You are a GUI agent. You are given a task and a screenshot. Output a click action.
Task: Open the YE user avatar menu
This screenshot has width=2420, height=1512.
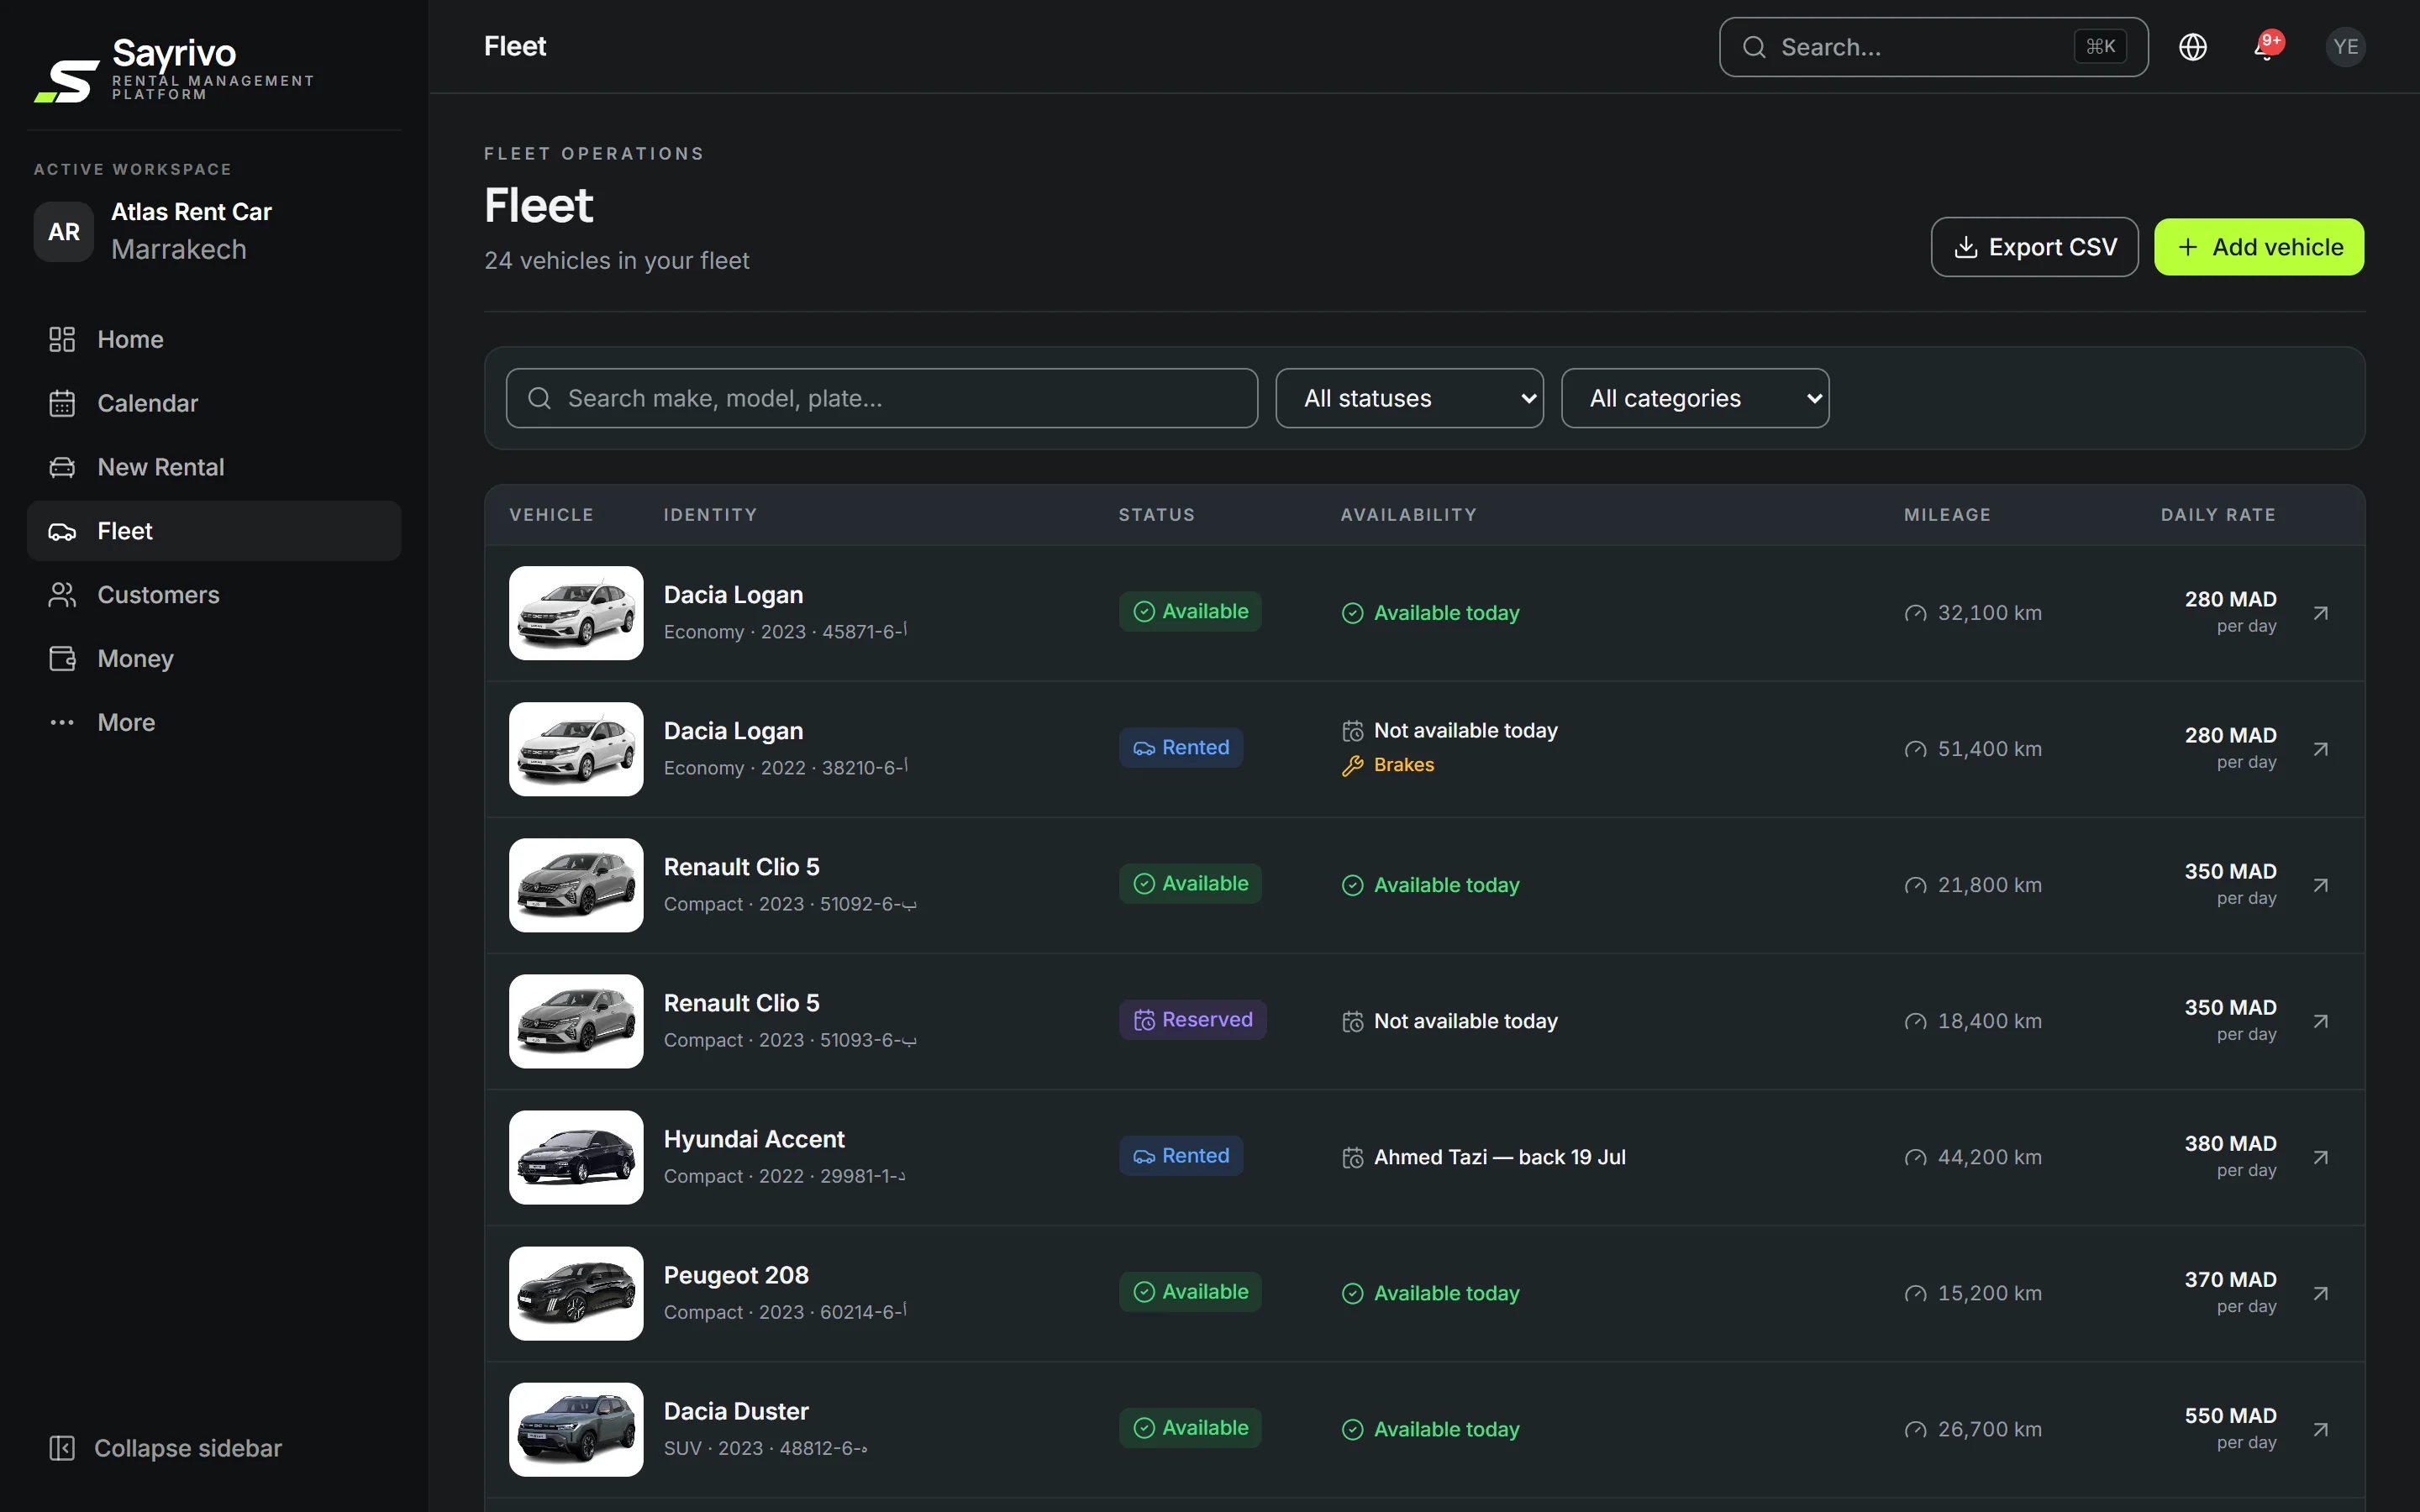pos(2345,47)
